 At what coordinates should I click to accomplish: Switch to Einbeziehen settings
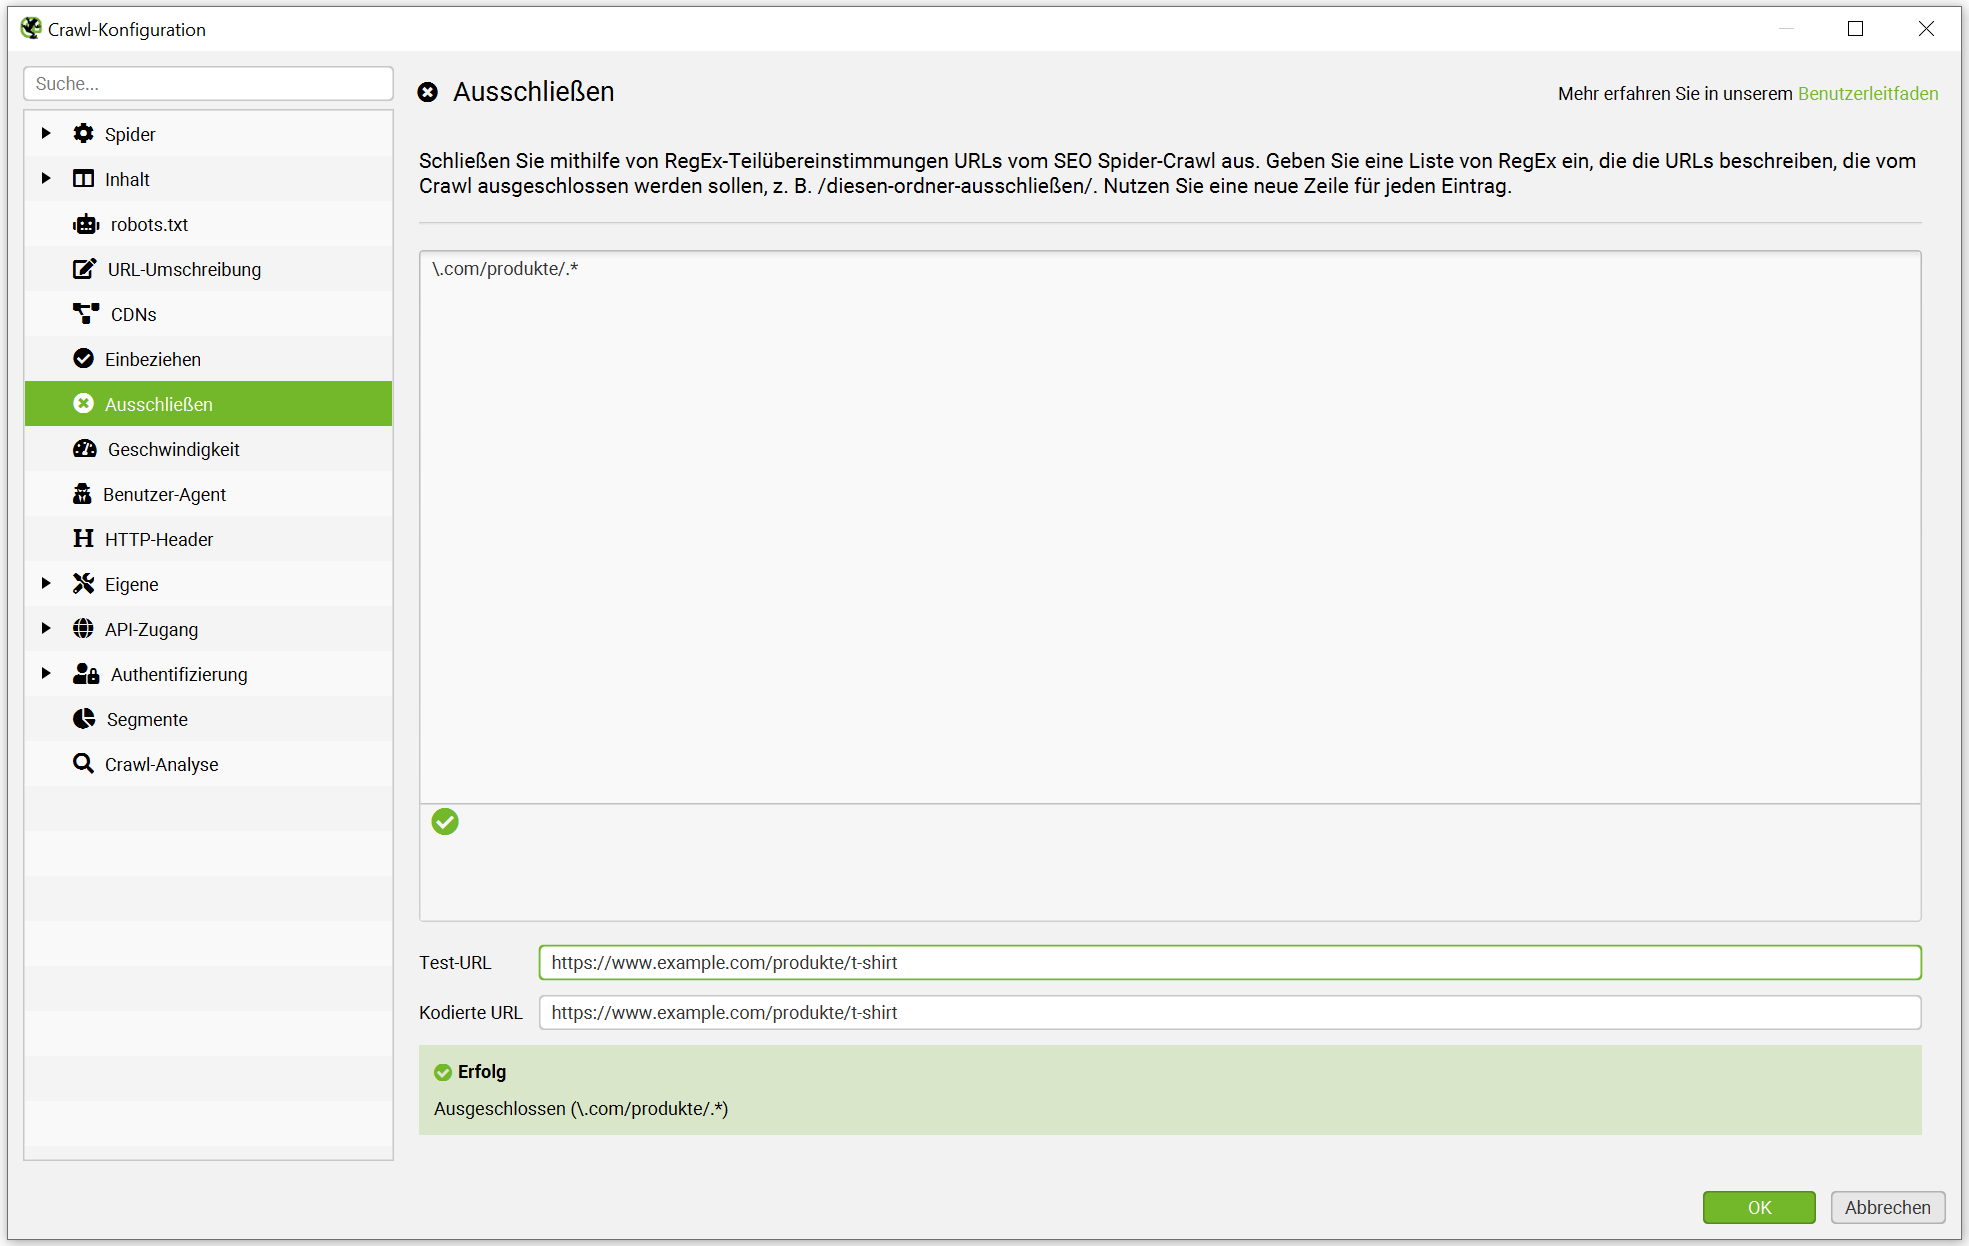click(208, 359)
